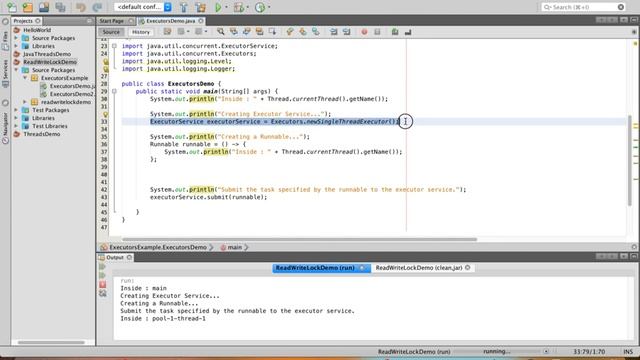The image size is (640, 360).
Task: Click the editor horizontal scrollbar
Action: click(299, 240)
